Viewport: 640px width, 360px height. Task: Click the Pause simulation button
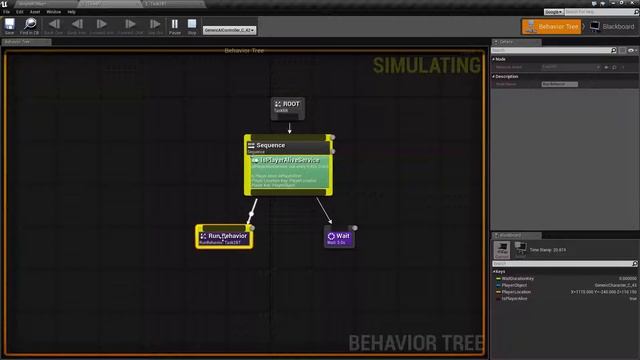pos(175,26)
